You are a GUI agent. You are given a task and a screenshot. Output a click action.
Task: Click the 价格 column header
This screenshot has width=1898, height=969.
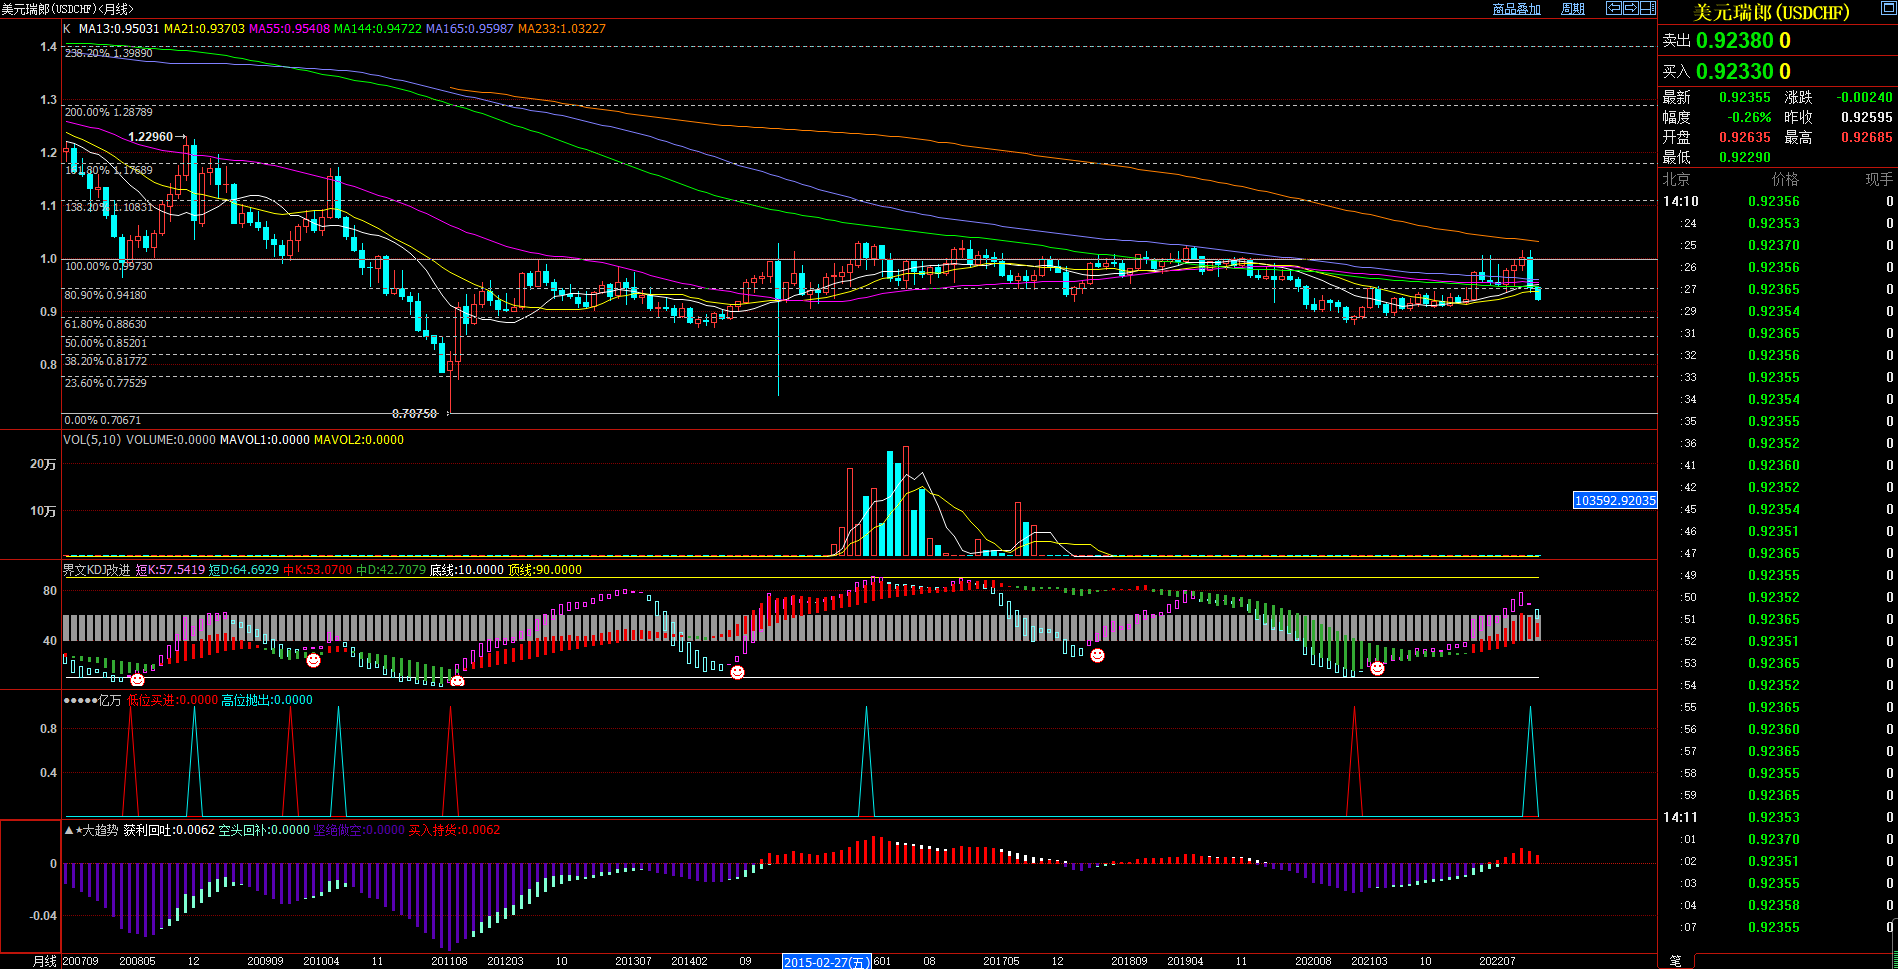(x=1785, y=179)
